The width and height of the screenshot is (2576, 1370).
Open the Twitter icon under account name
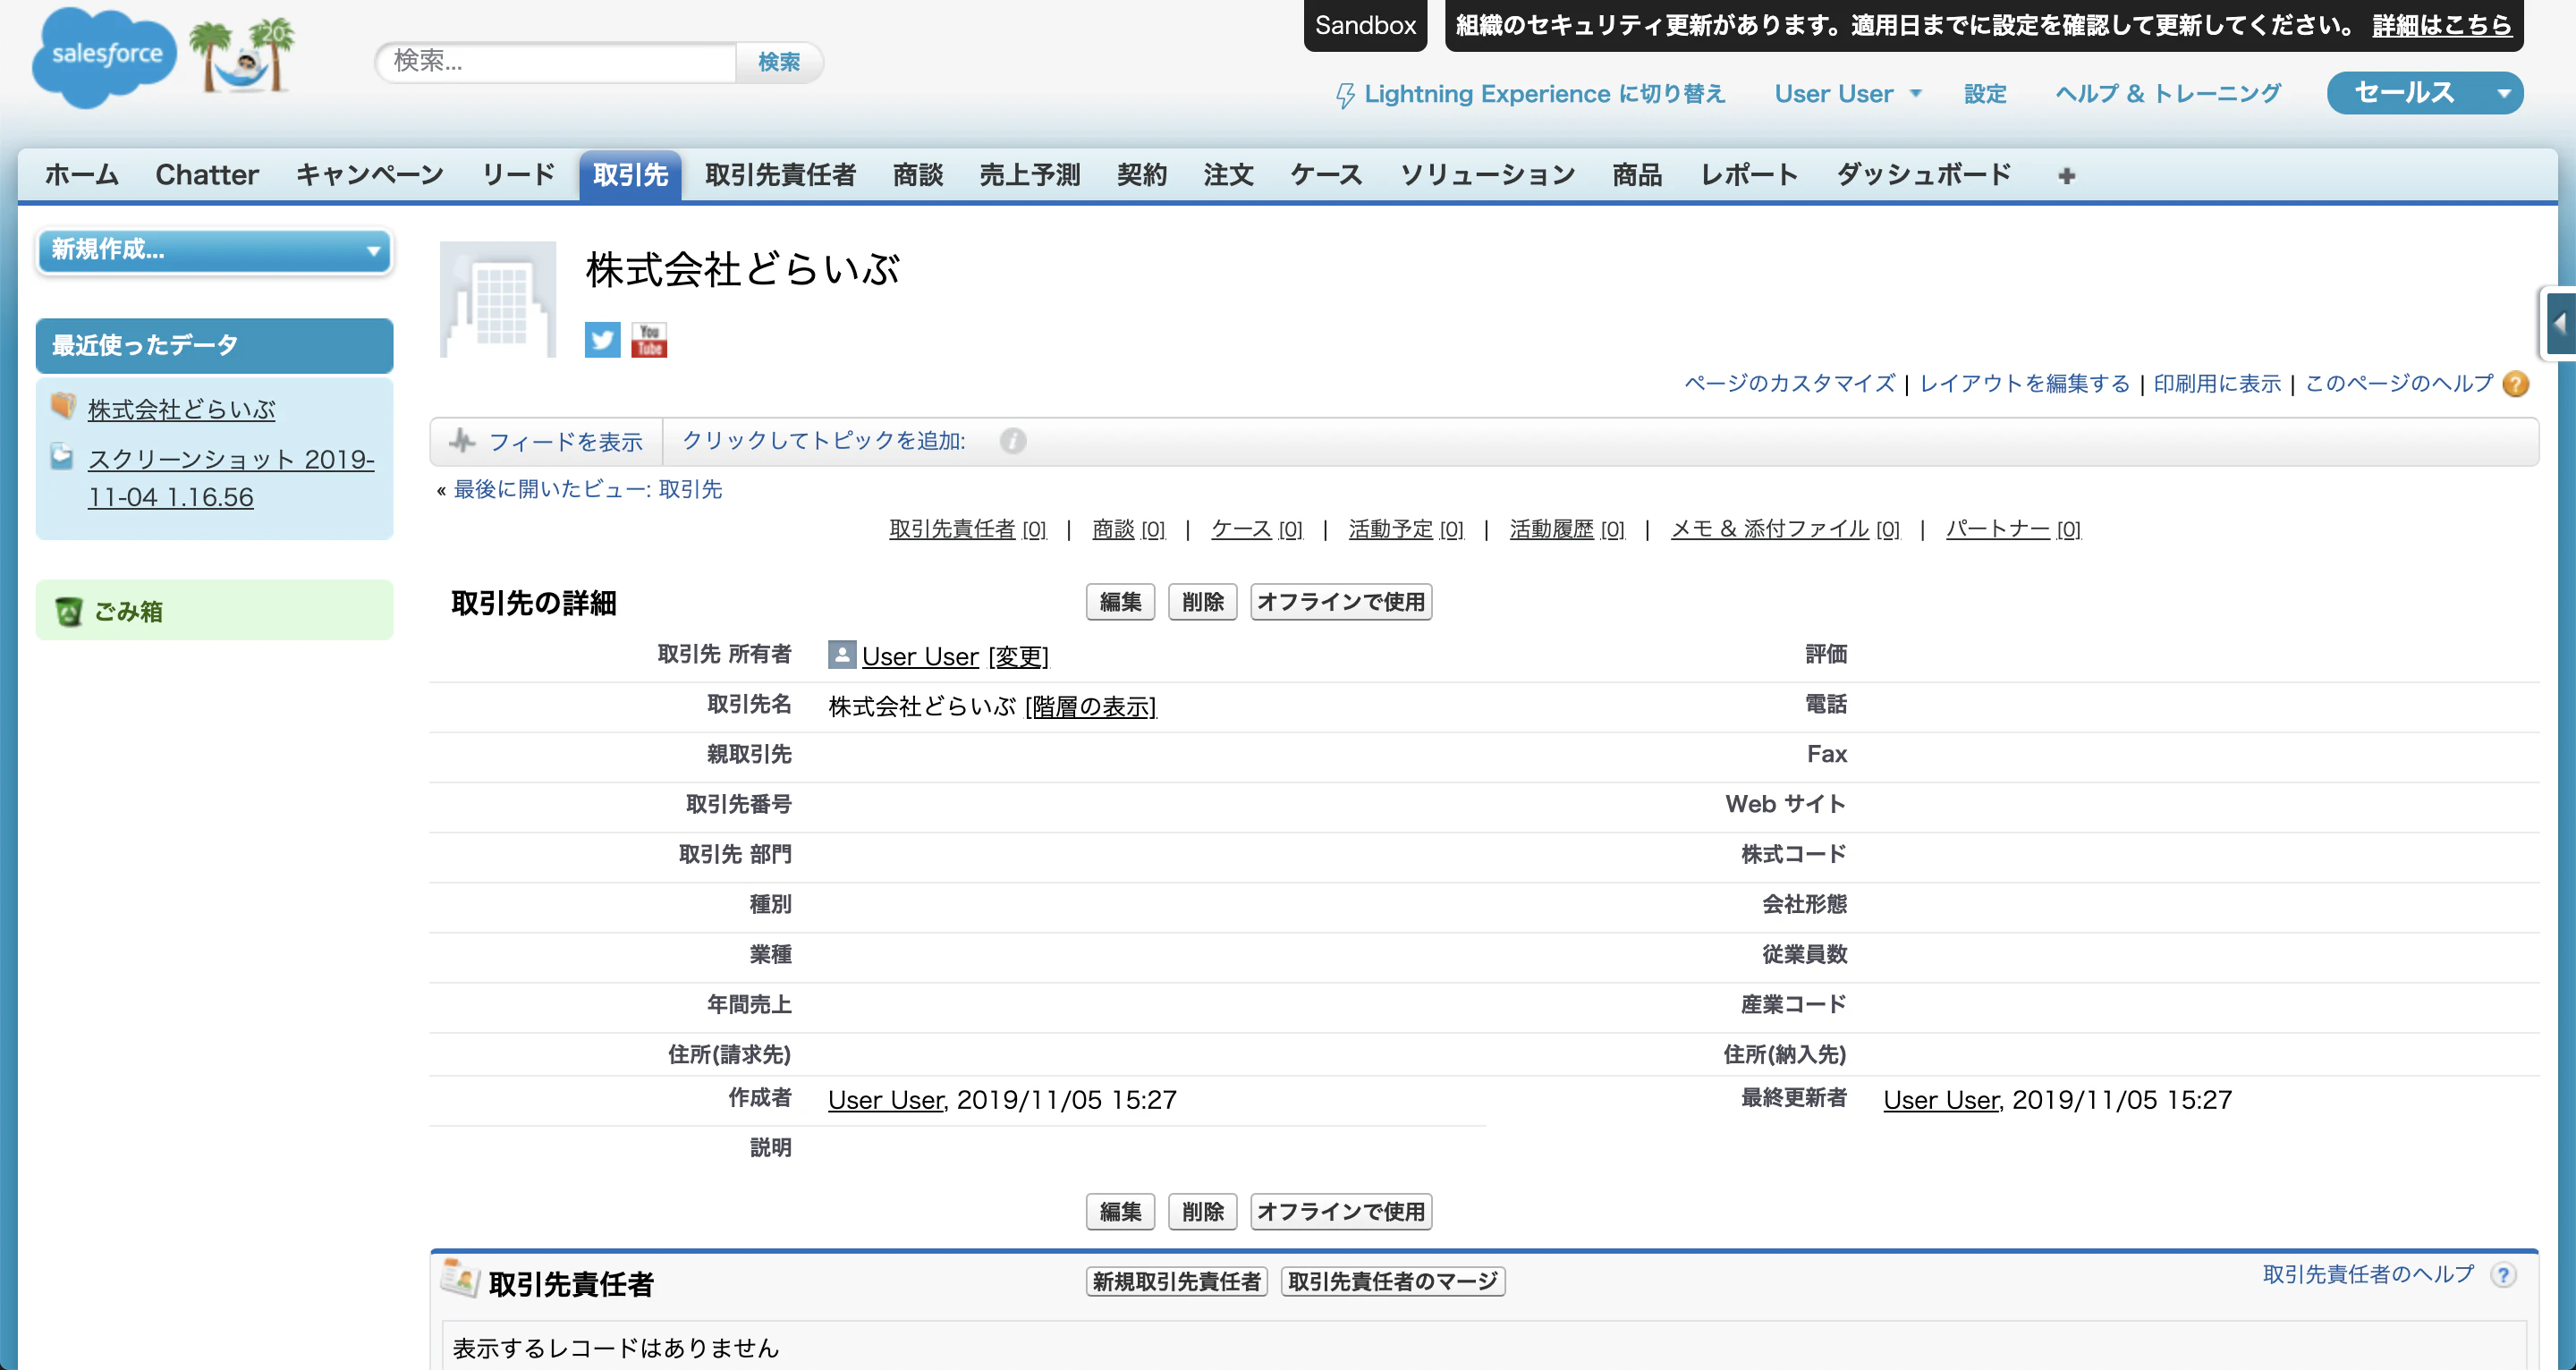(602, 340)
